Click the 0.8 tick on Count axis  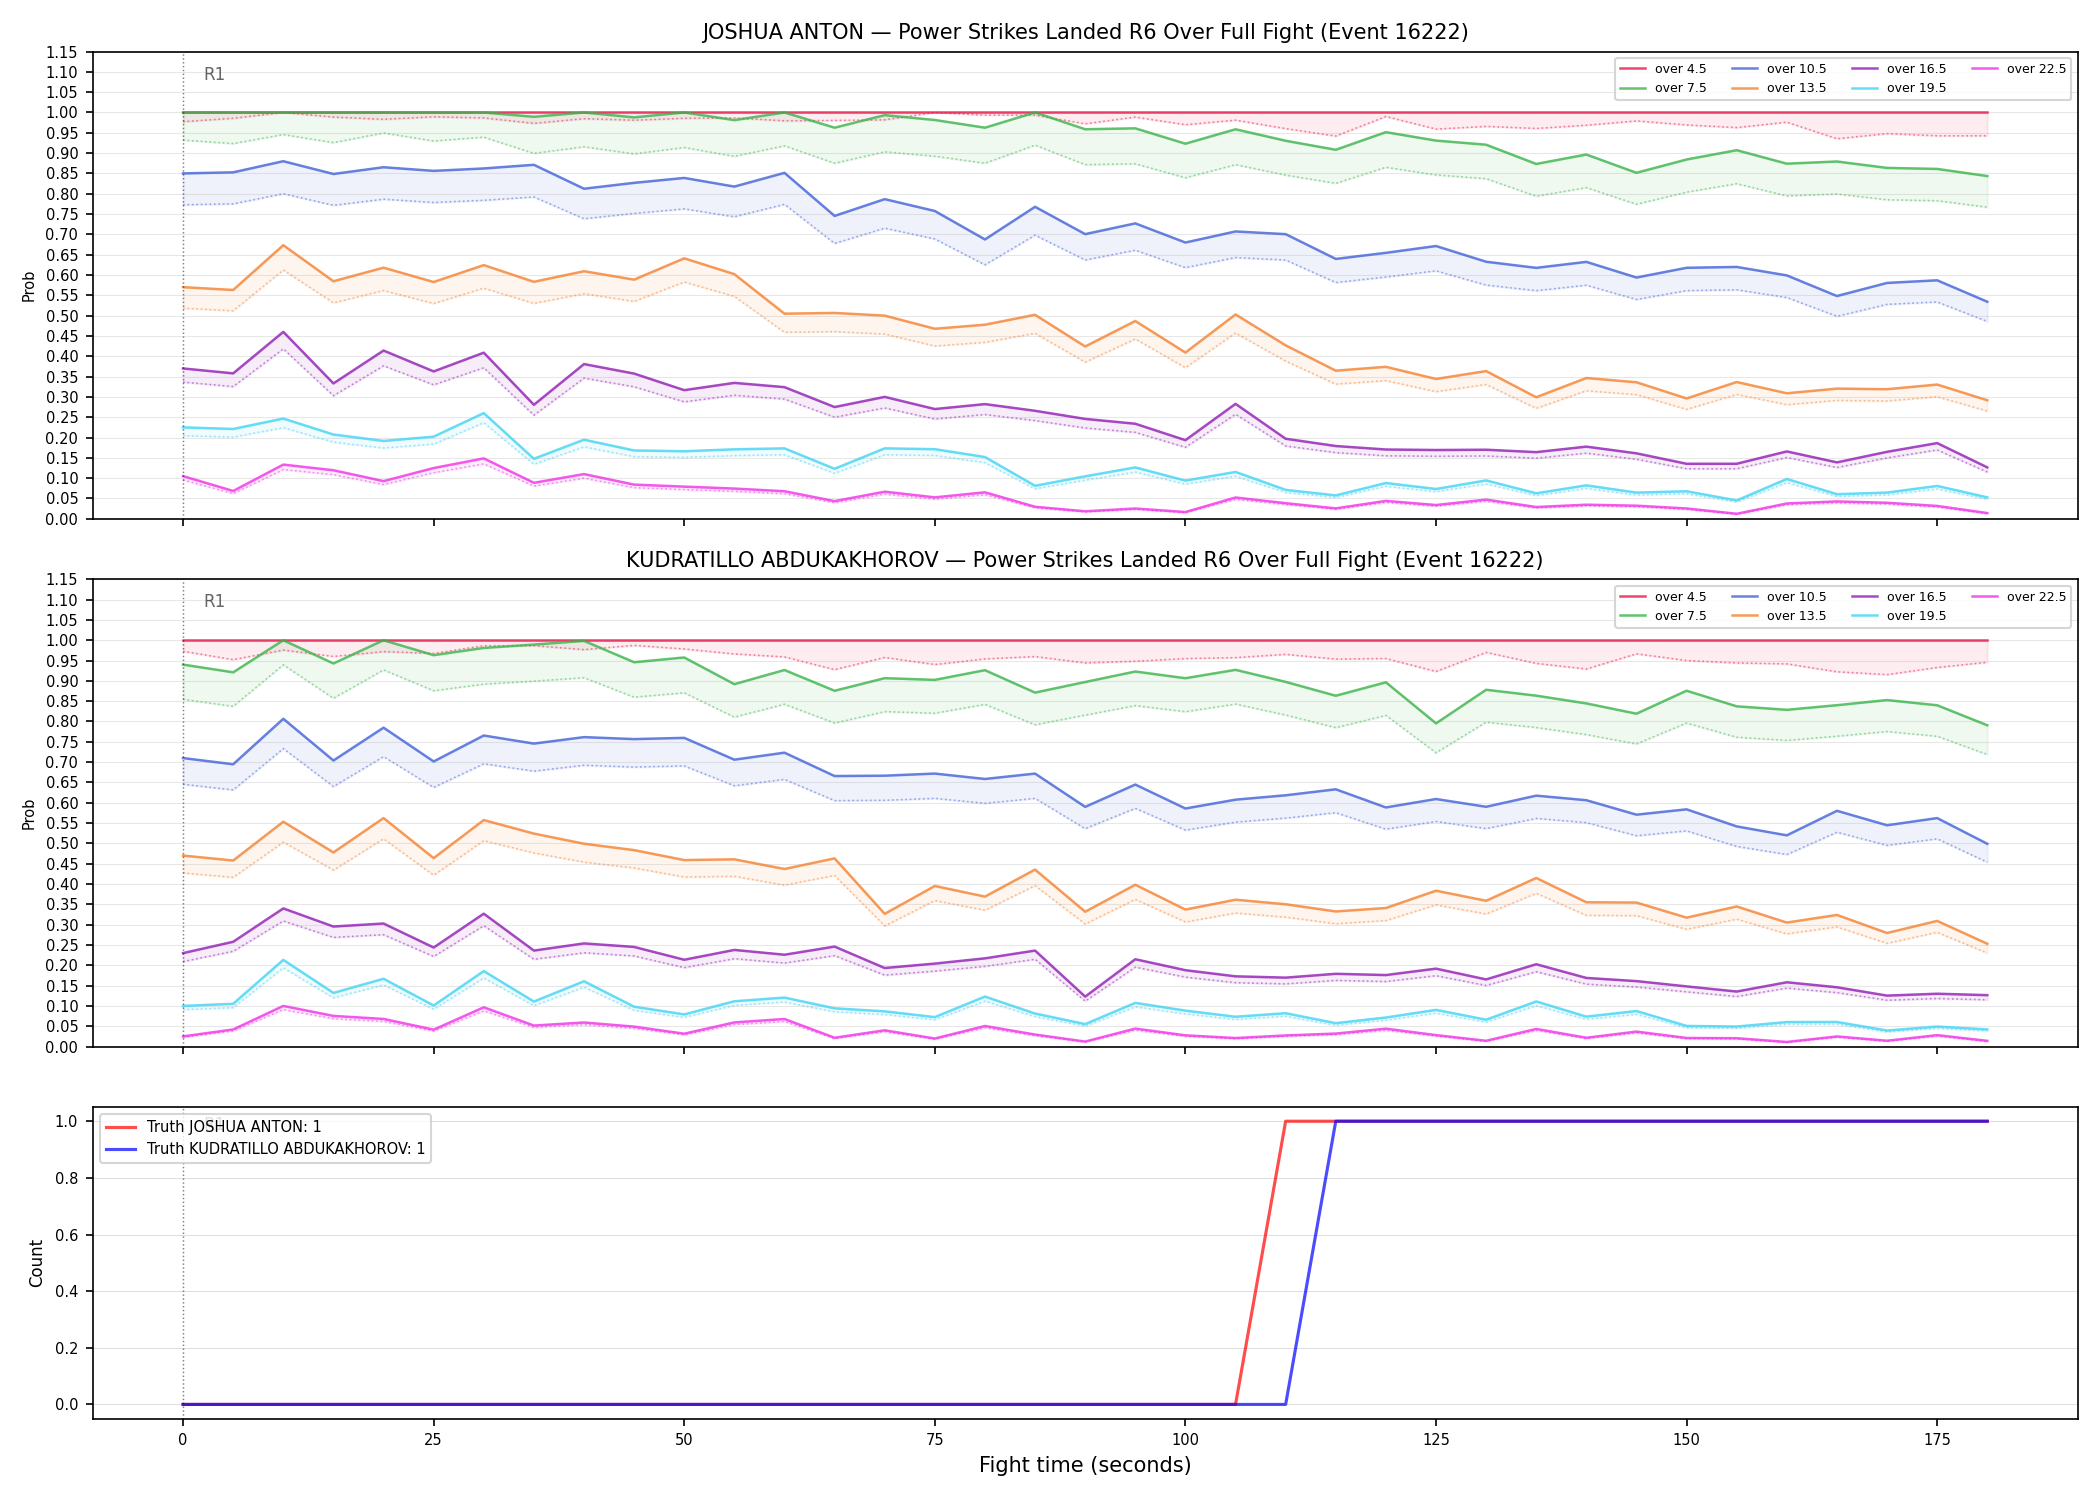click(67, 1178)
